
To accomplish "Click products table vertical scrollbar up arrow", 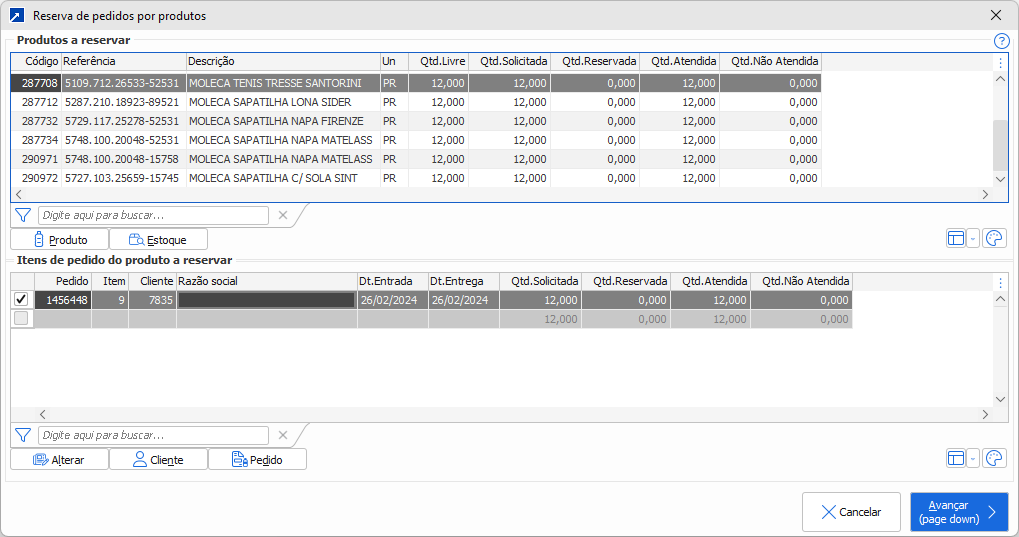I will click(1000, 79).
